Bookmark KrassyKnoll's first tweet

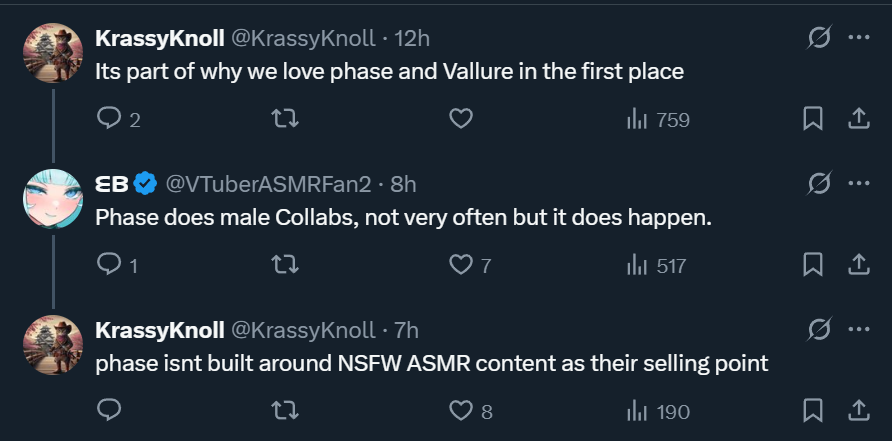[812, 119]
